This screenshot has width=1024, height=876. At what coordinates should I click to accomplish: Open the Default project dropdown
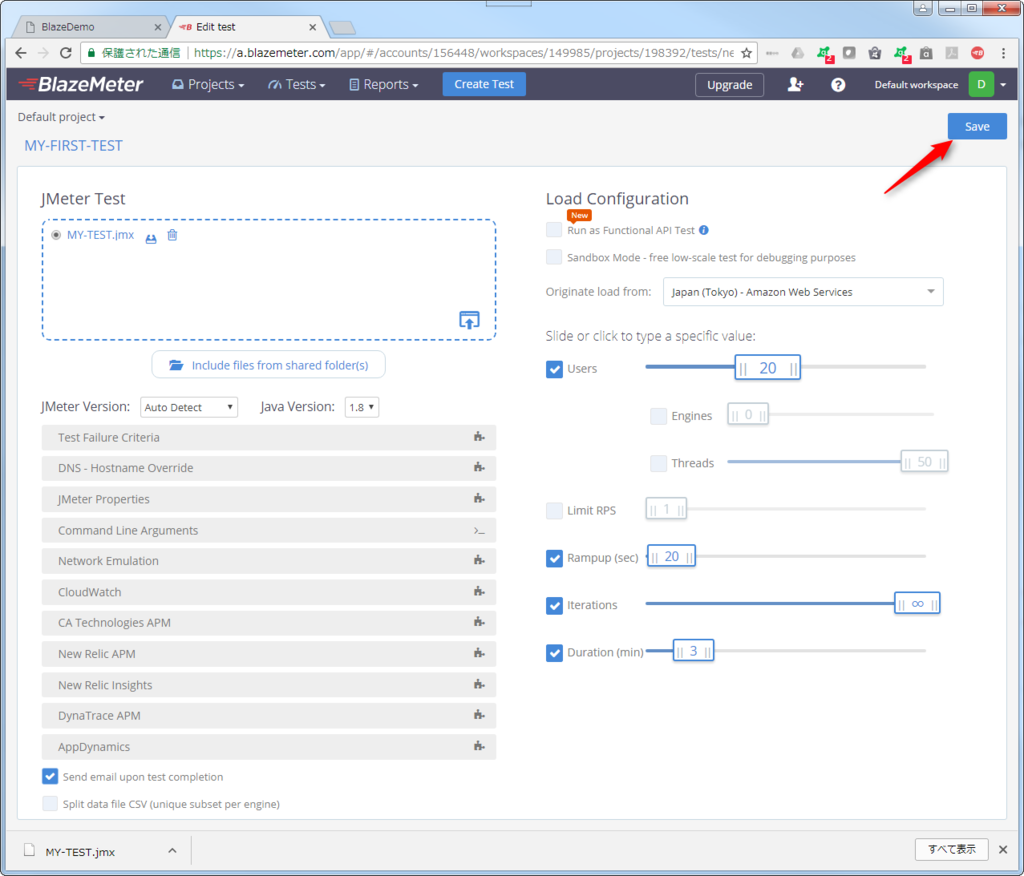61,117
